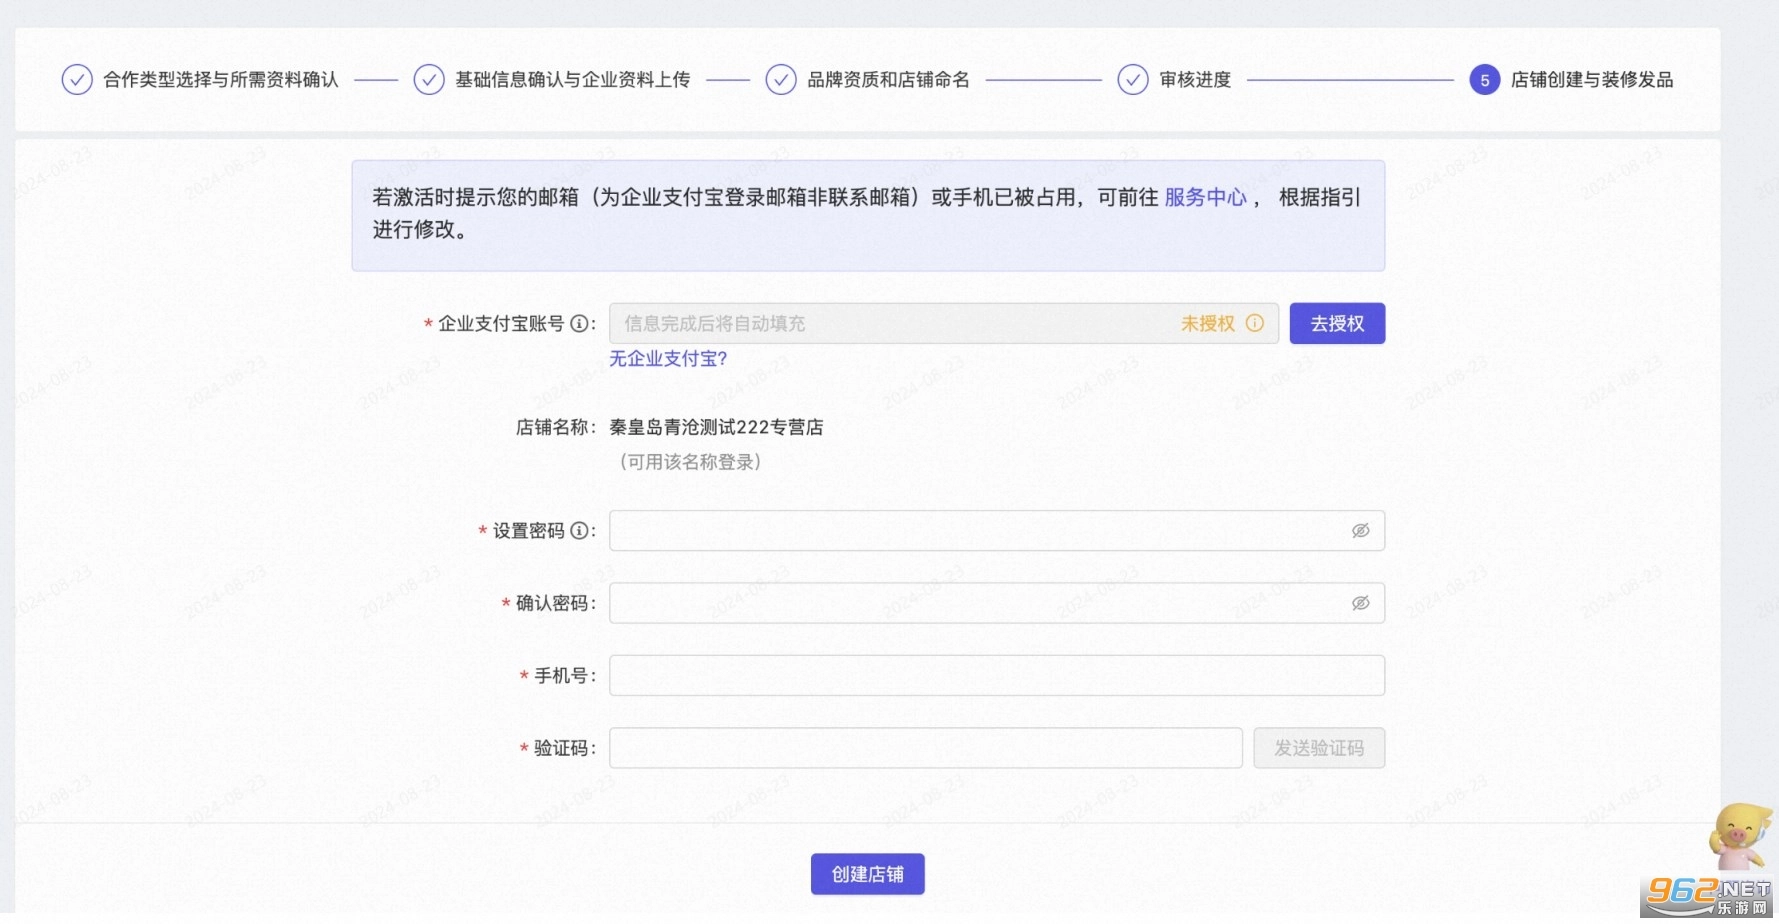Click the step 5 number circle

pos(1484,80)
